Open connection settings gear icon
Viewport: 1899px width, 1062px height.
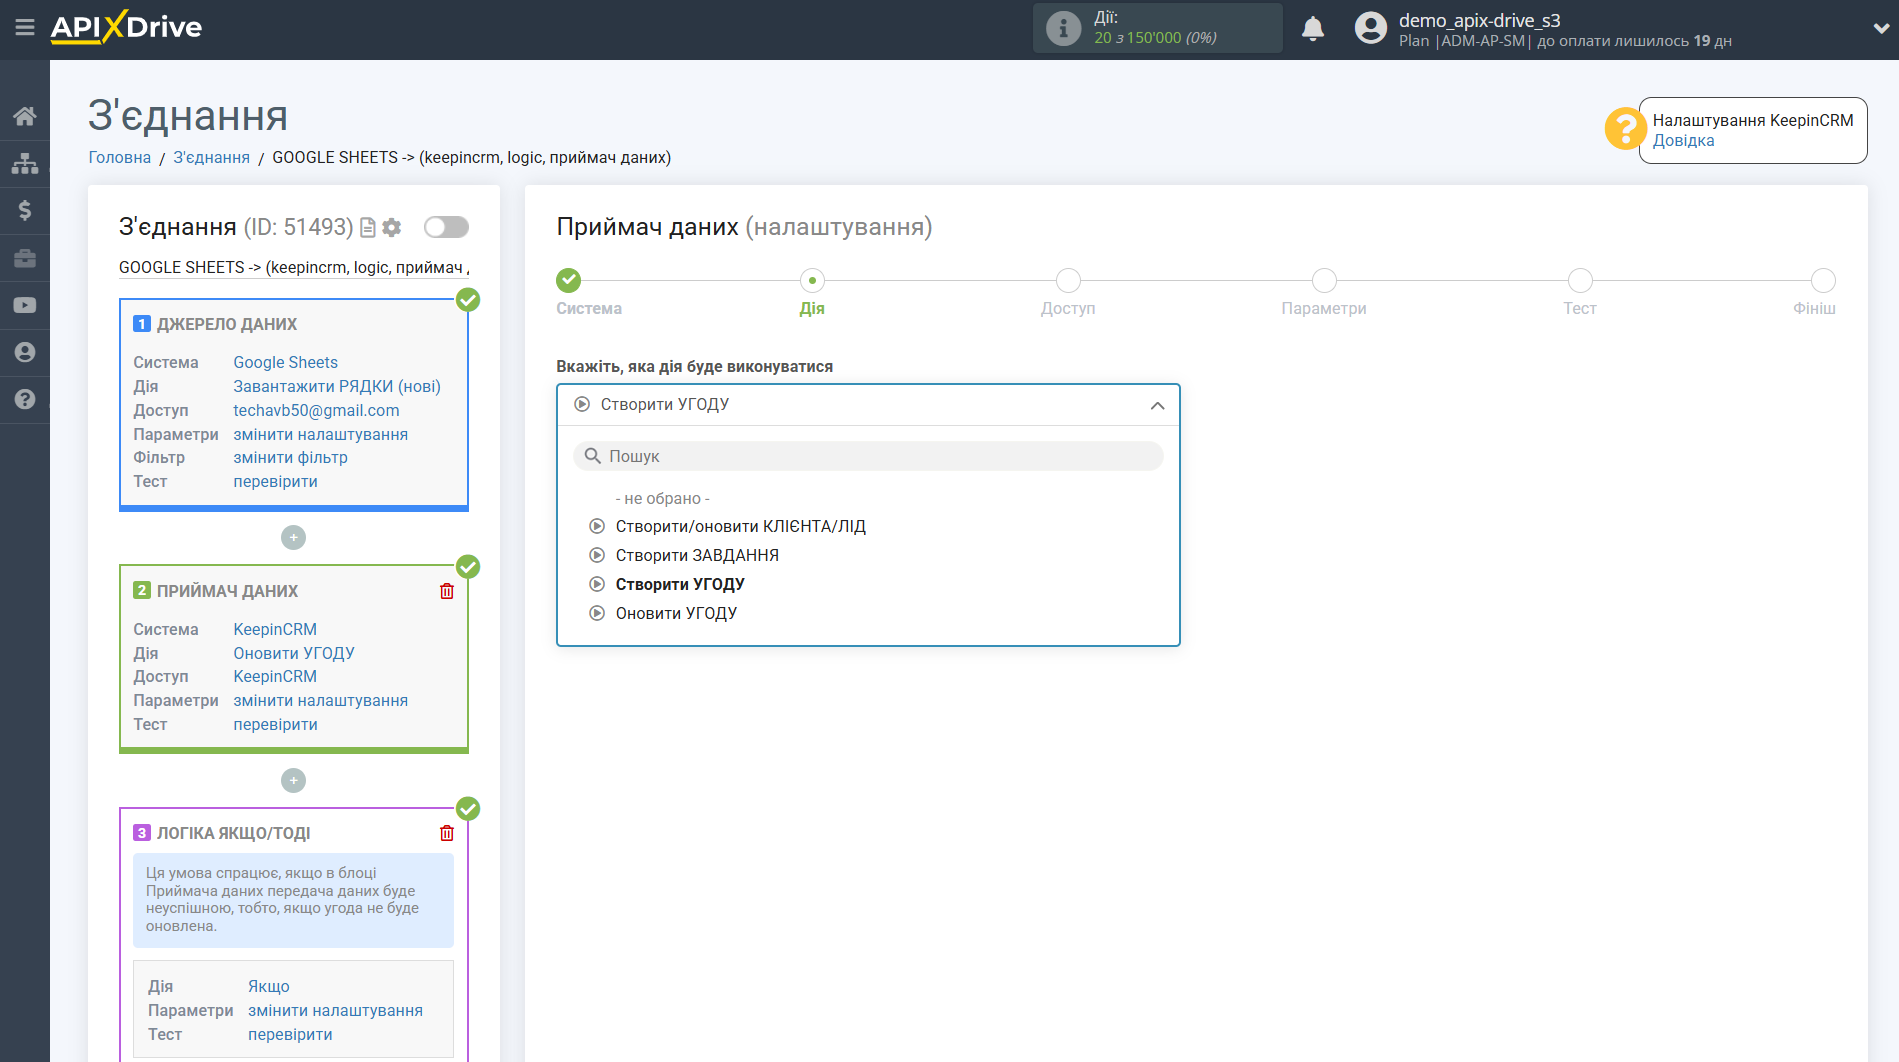[x=392, y=228]
